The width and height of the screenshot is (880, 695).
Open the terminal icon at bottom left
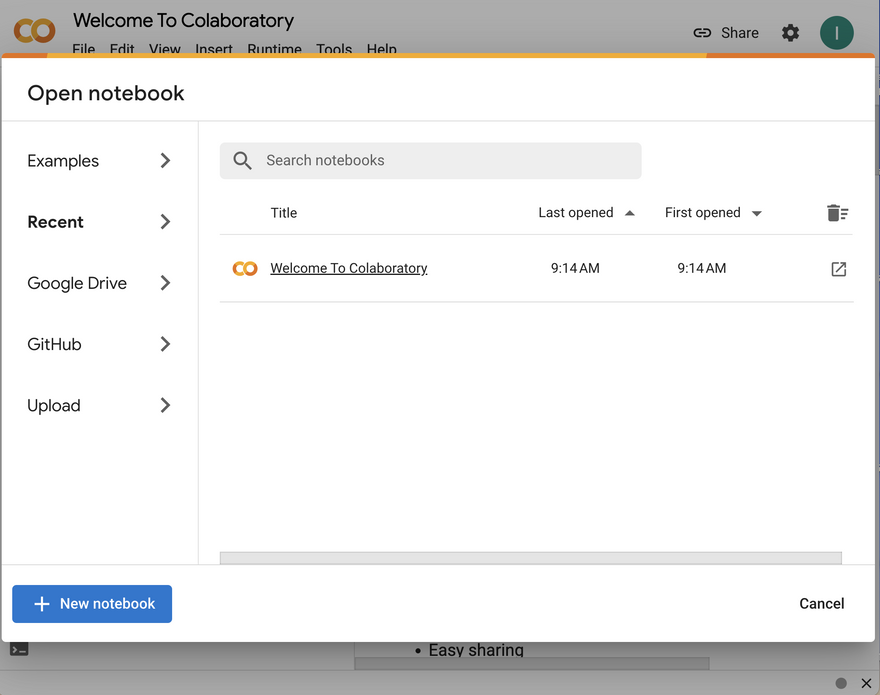pos(19,650)
